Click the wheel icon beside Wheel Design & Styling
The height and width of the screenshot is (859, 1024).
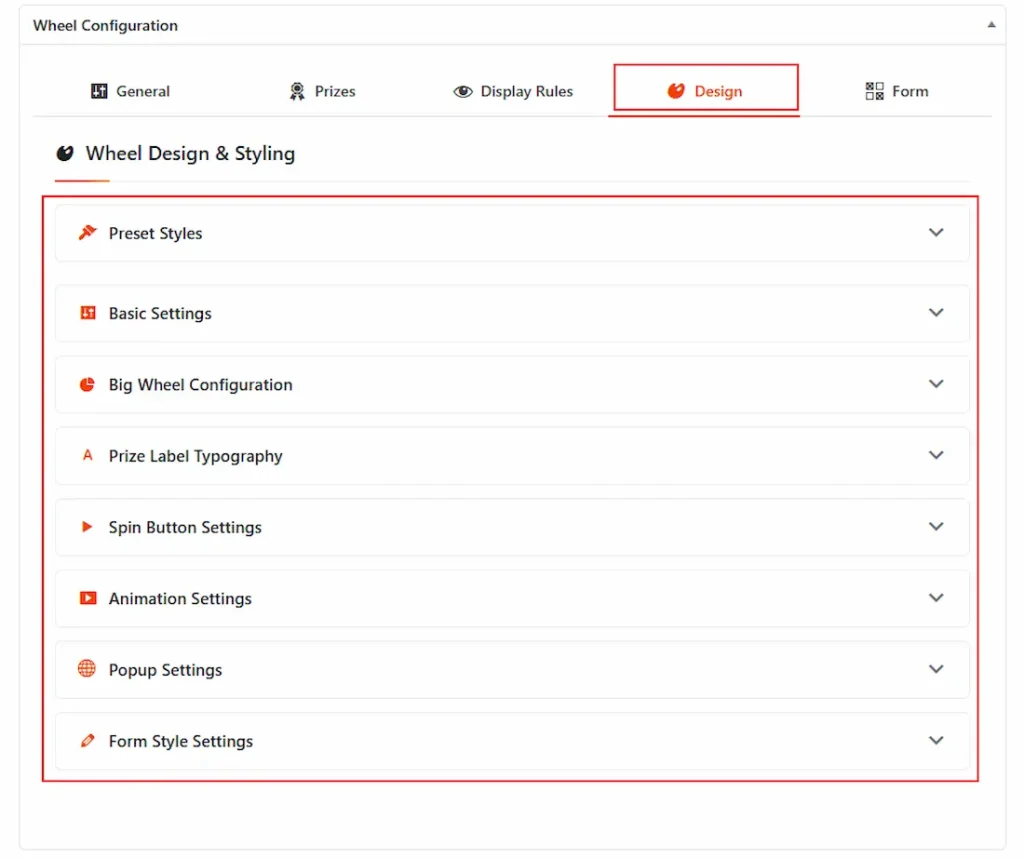pyautogui.click(x=63, y=153)
